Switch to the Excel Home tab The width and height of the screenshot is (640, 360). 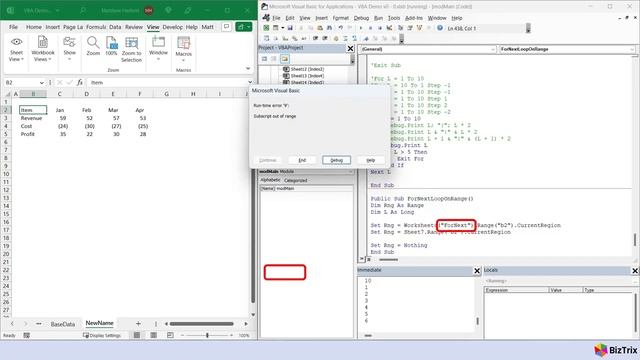(33, 27)
